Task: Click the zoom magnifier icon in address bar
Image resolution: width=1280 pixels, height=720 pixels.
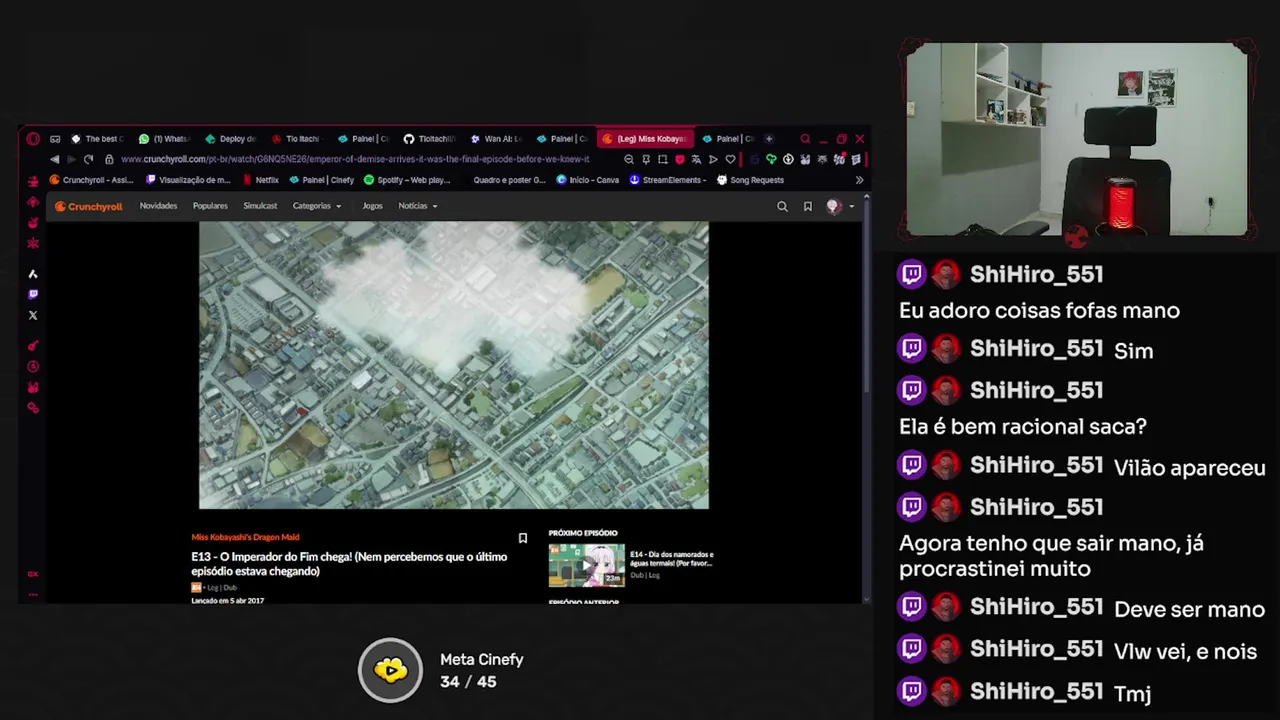Action: click(x=629, y=159)
